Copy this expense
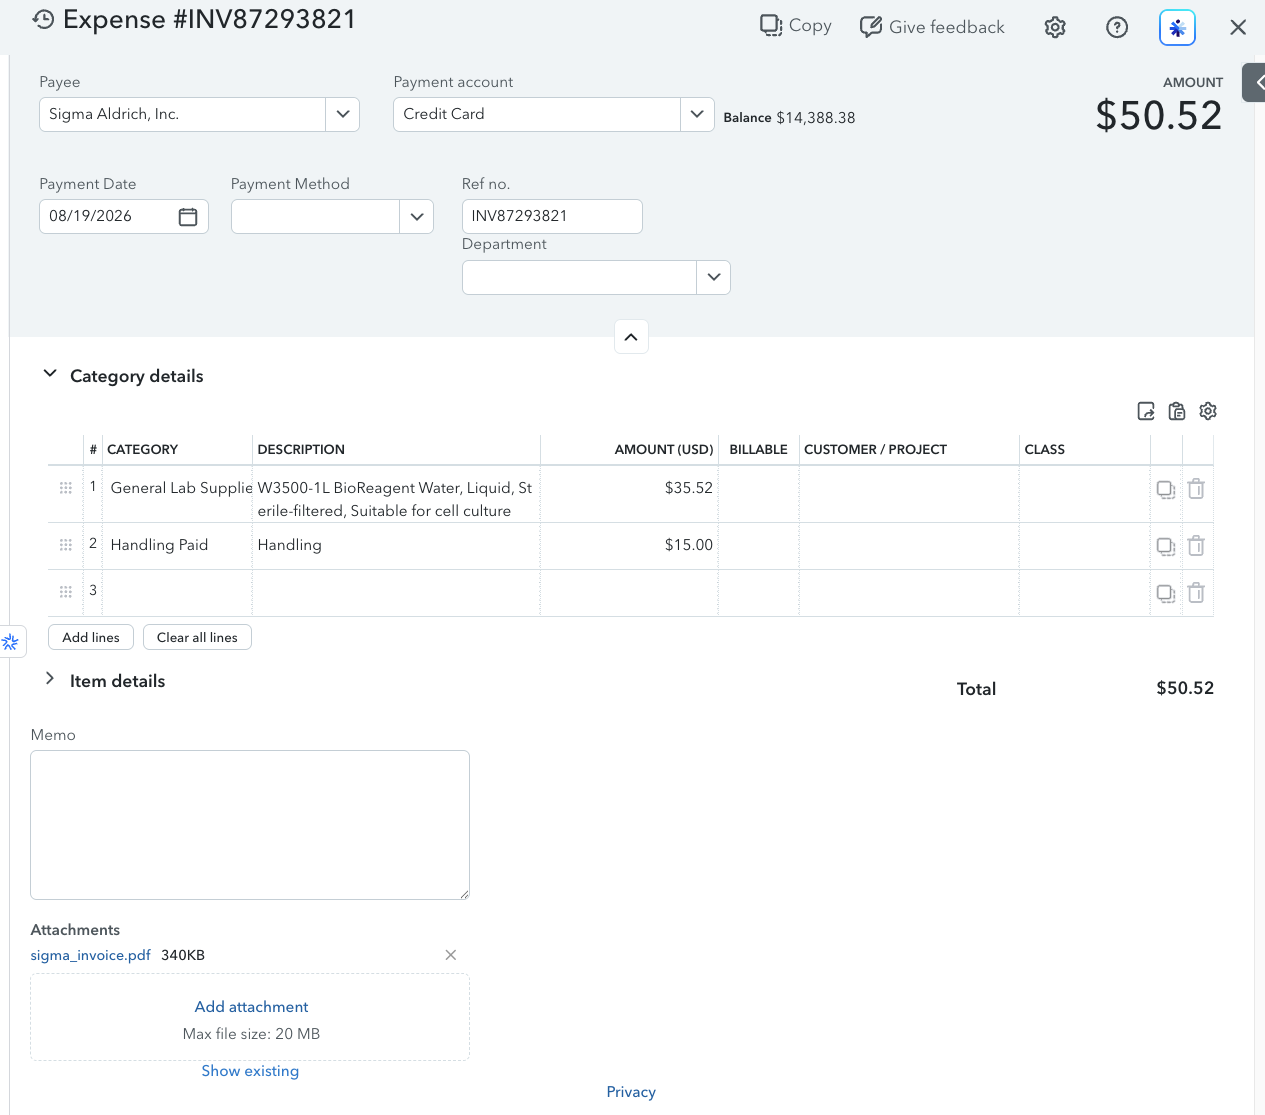This screenshot has height=1115, width=1265. (x=796, y=26)
